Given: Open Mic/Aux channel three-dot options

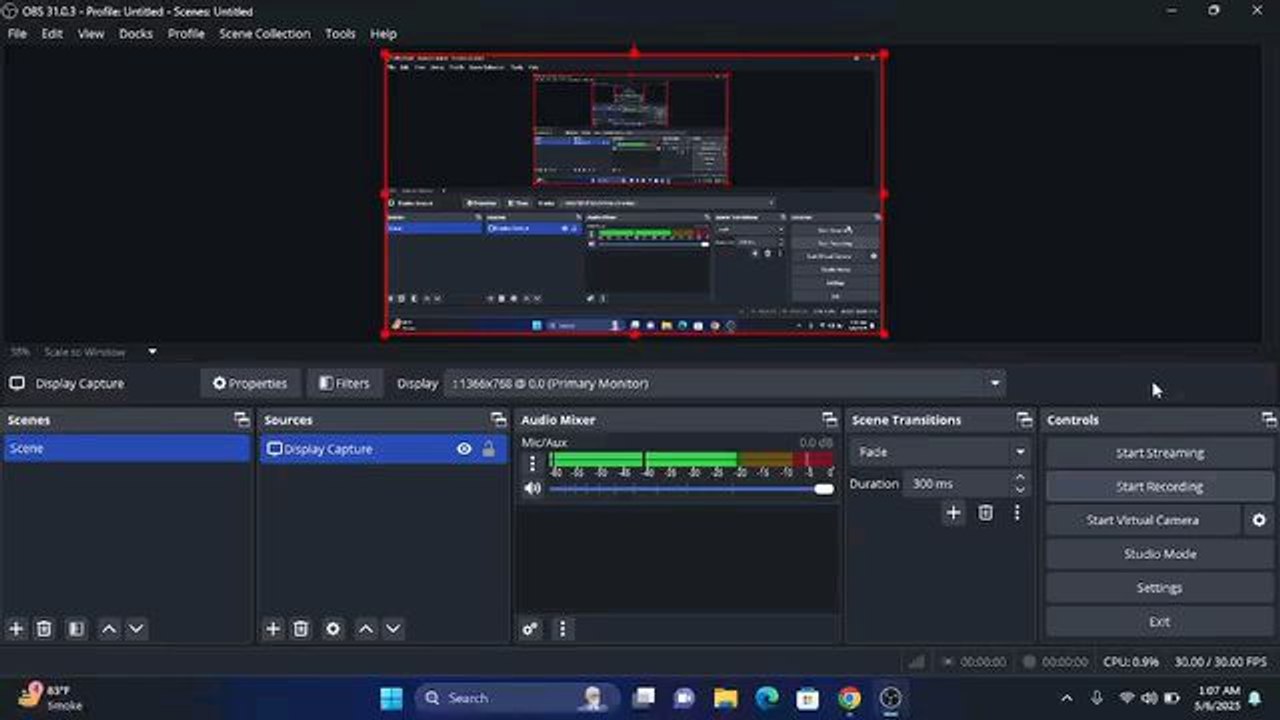Looking at the screenshot, I should [x=532, y=464].
